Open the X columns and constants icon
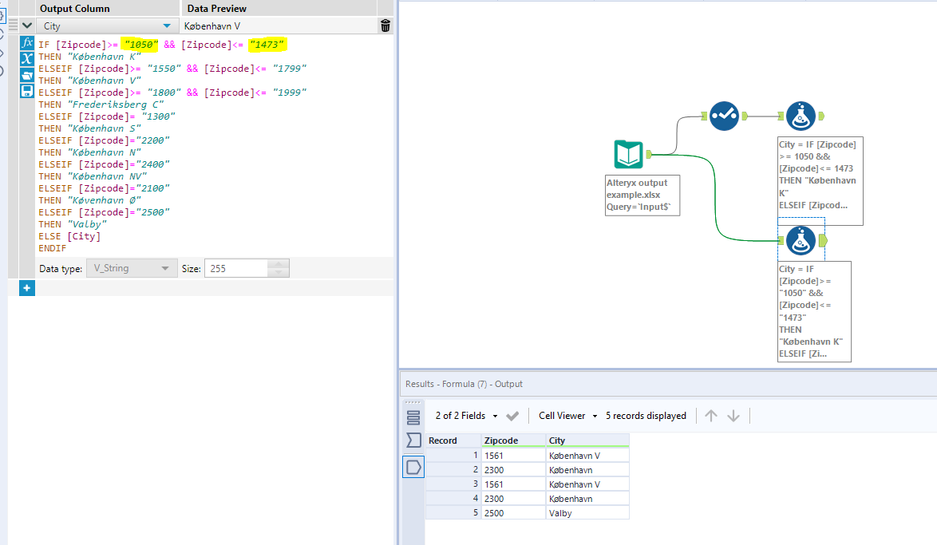 (x=28, y=60)
